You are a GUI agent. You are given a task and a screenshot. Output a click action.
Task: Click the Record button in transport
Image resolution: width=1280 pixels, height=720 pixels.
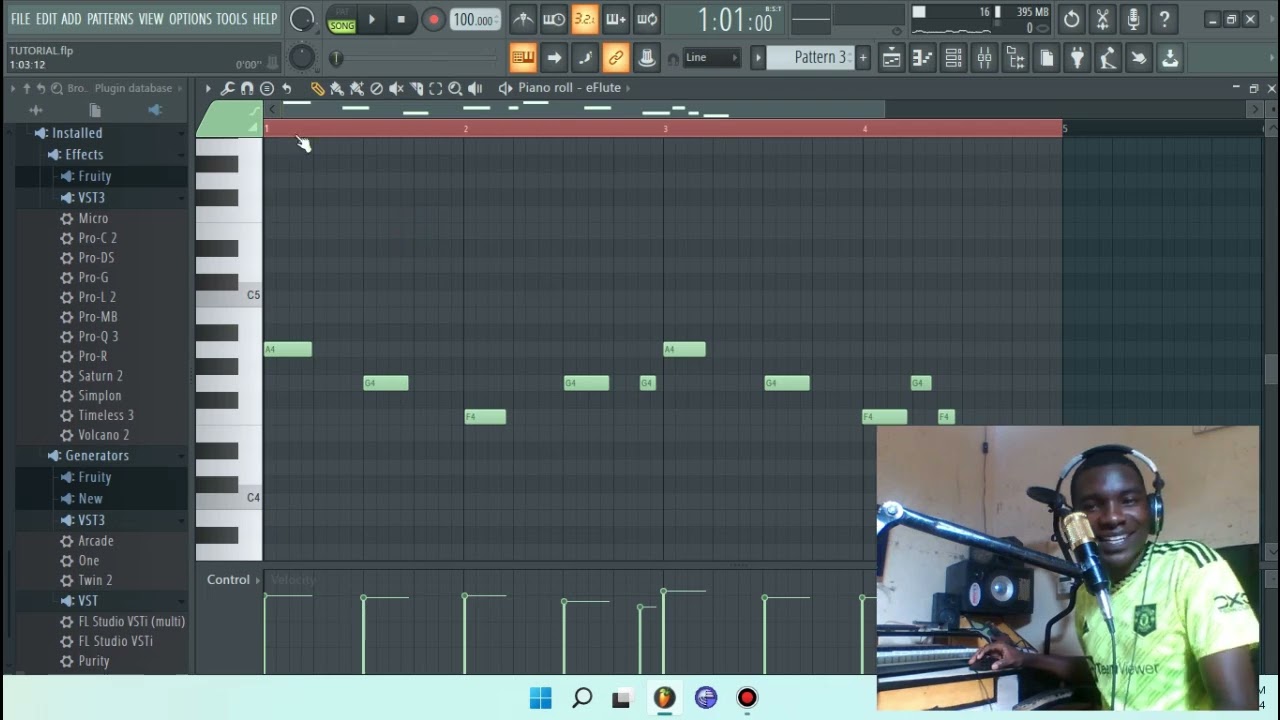point(433,19)
